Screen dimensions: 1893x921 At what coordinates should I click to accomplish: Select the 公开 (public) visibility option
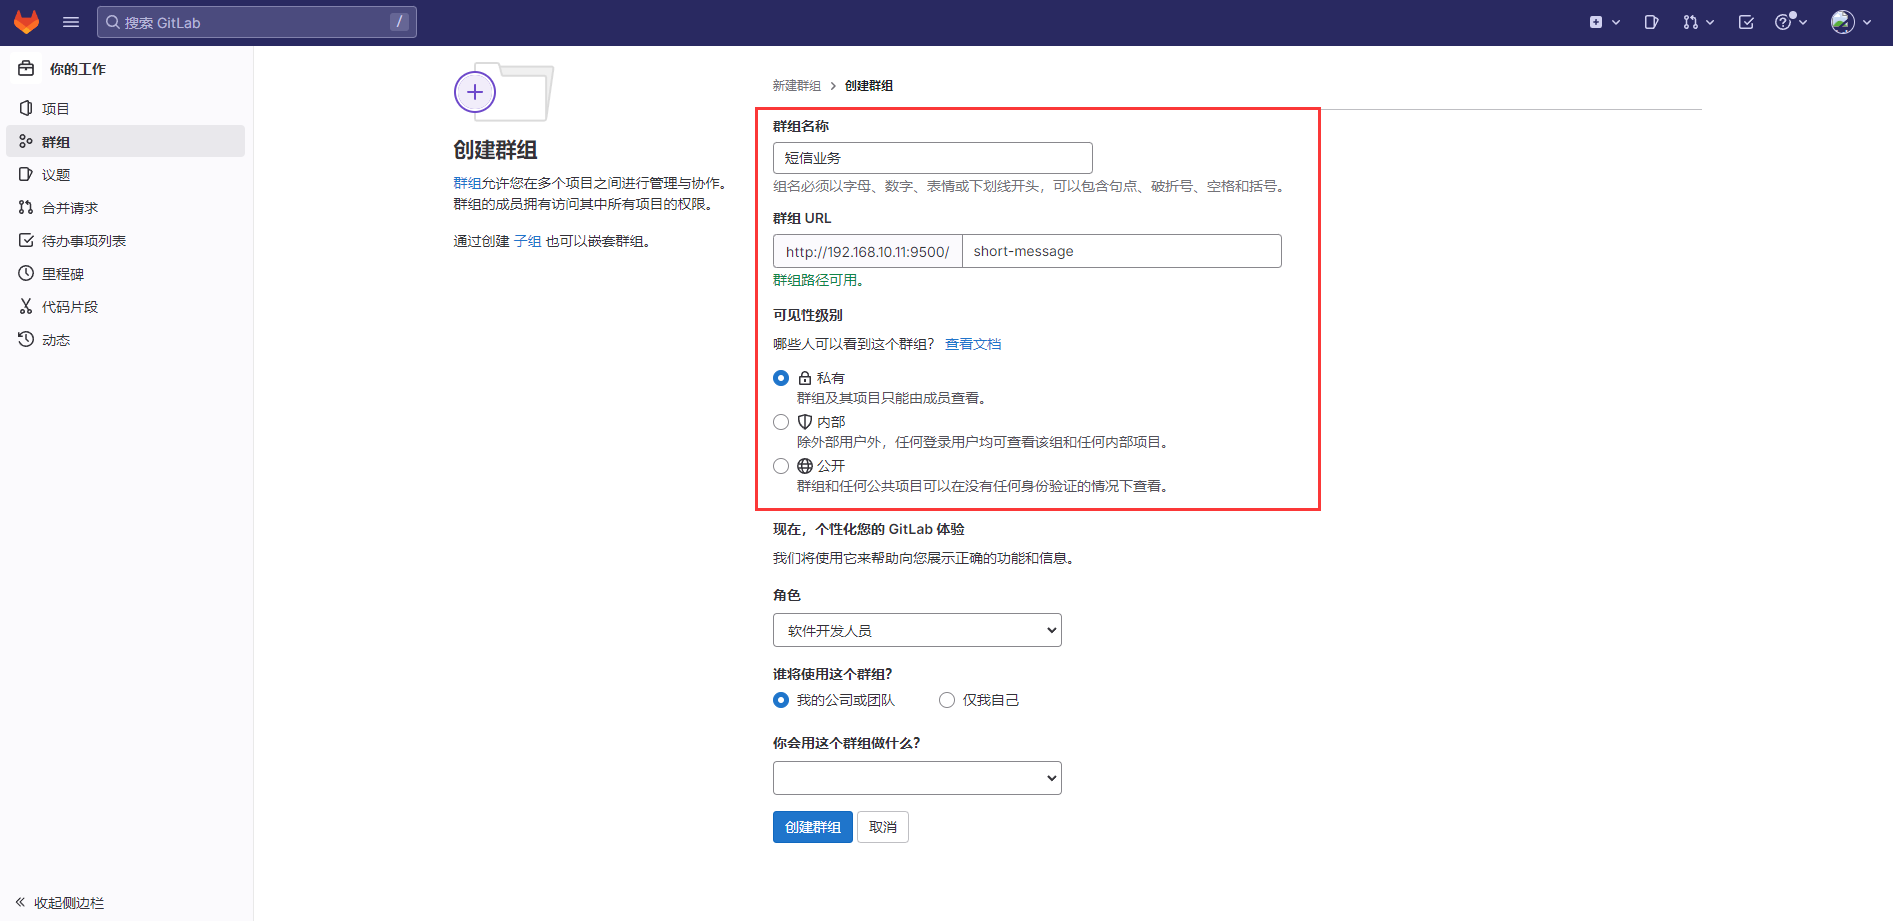coord(781,466)
